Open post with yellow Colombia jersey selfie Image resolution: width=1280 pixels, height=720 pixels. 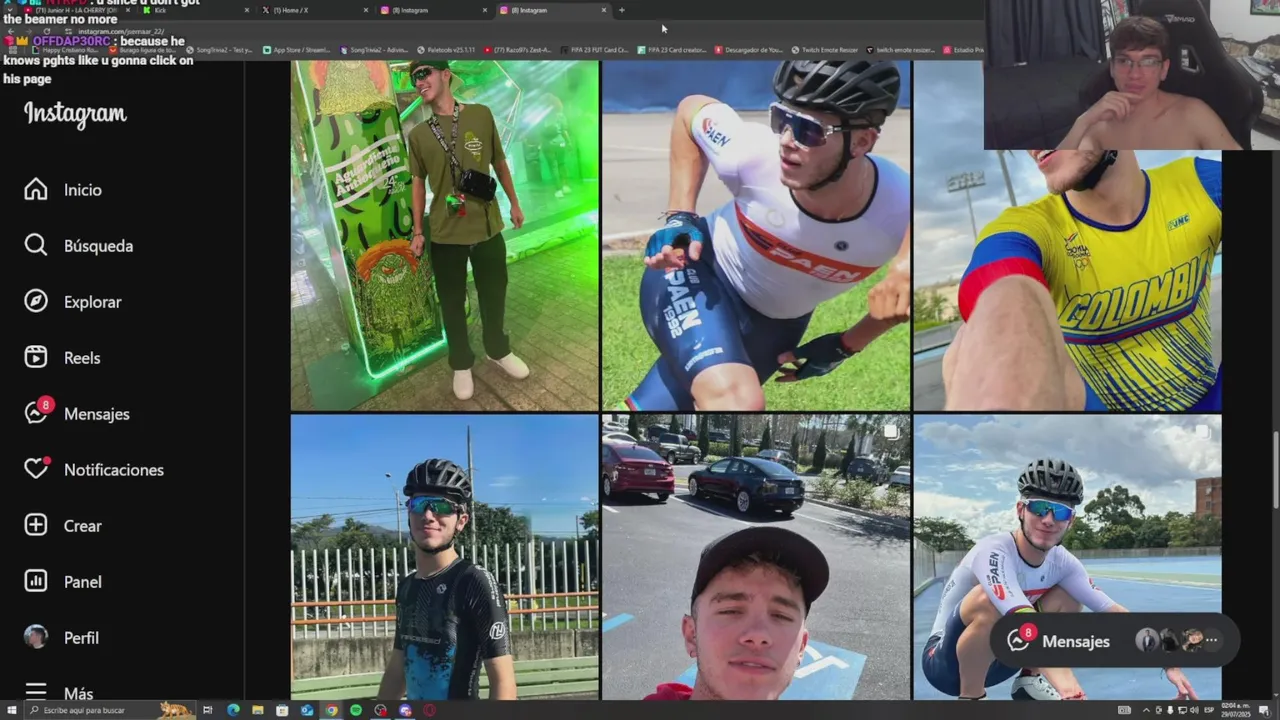pos(1067,280)
